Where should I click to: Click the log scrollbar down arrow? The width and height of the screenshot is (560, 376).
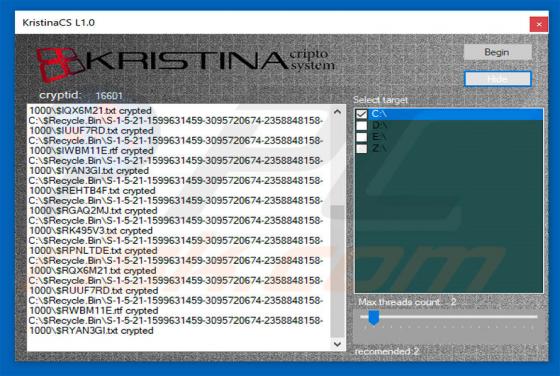tap(337, 344)
